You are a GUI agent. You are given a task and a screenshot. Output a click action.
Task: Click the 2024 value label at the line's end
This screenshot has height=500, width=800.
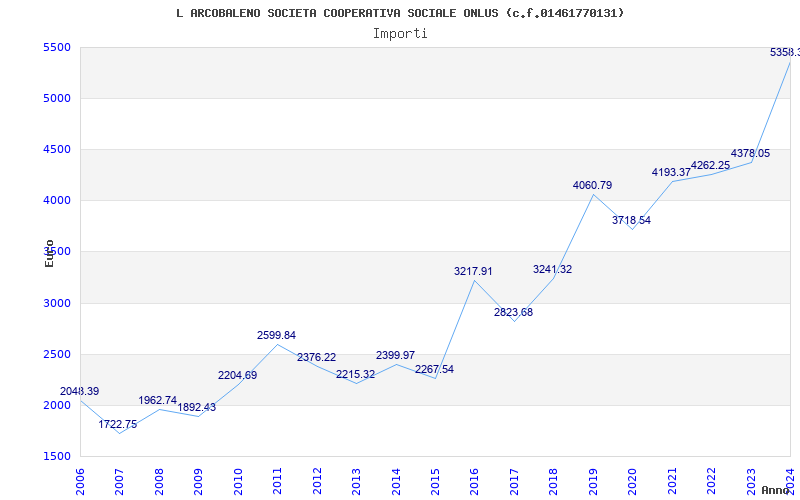pyautogui.click(x=784, y=52)
